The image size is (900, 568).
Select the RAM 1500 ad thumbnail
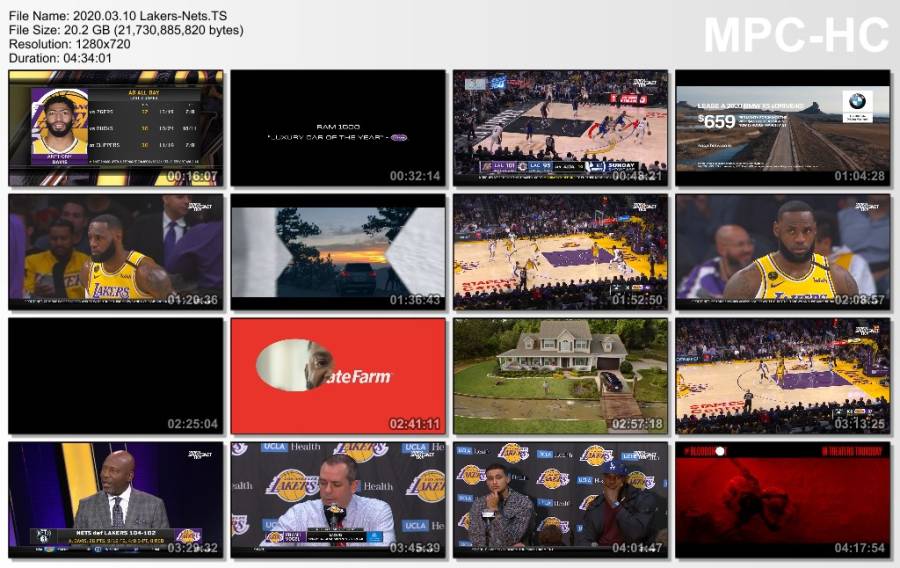tap(338, 127)
